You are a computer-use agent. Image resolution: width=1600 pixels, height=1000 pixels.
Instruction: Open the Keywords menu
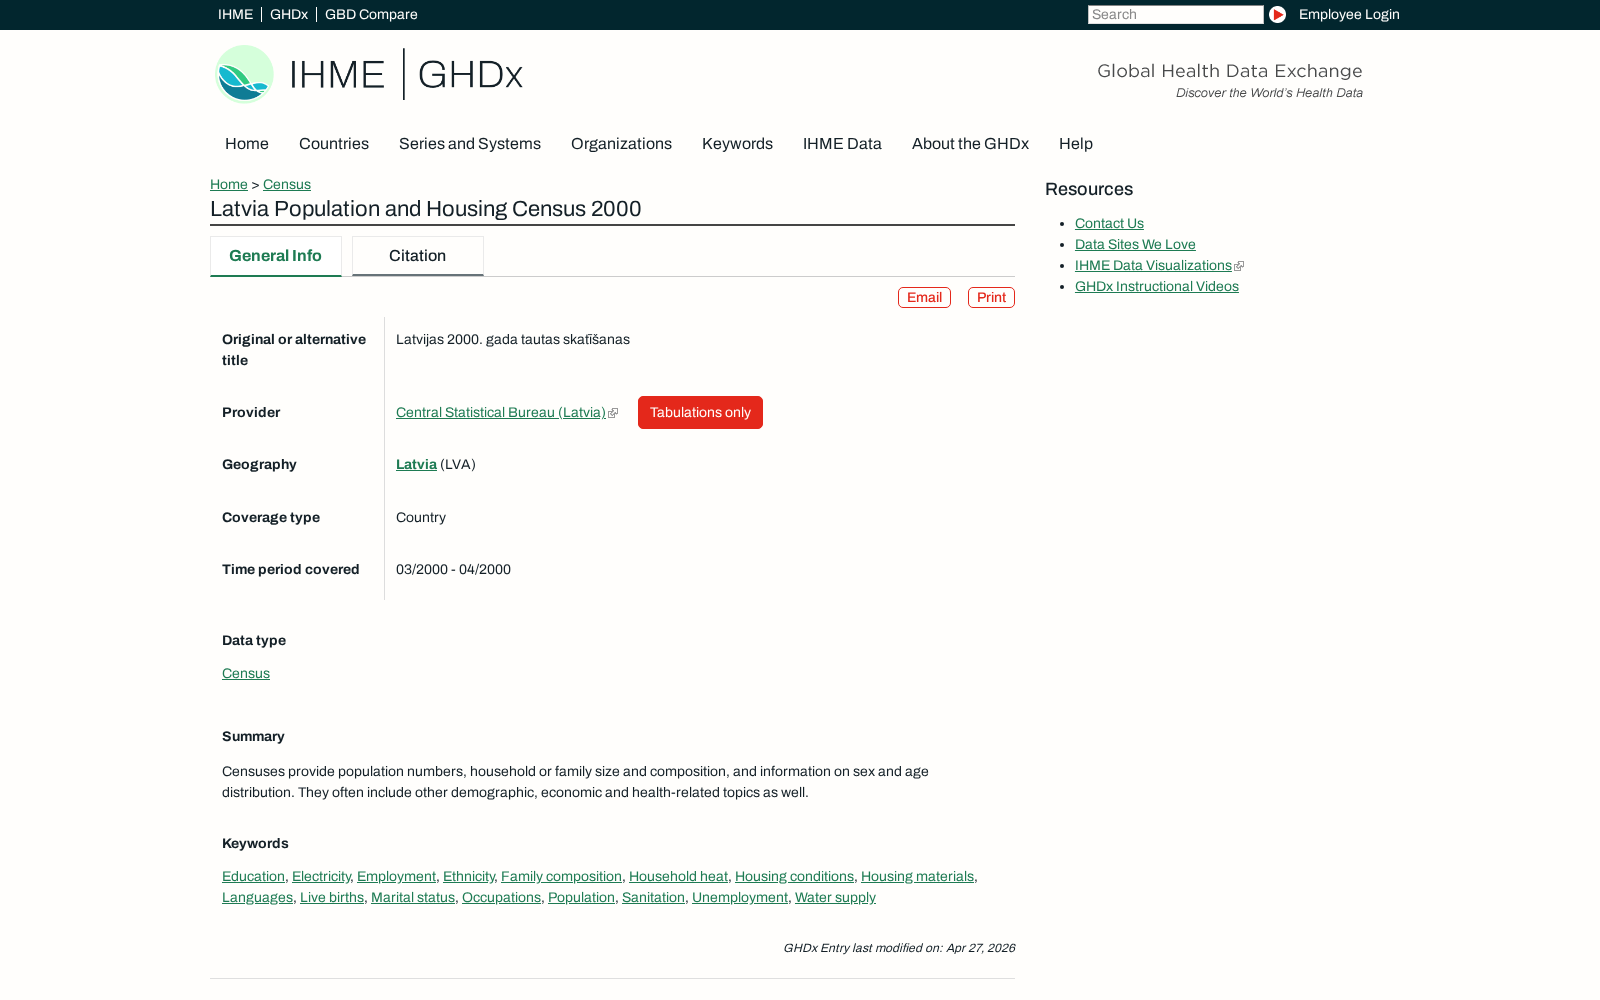click(x=737, y=144)
